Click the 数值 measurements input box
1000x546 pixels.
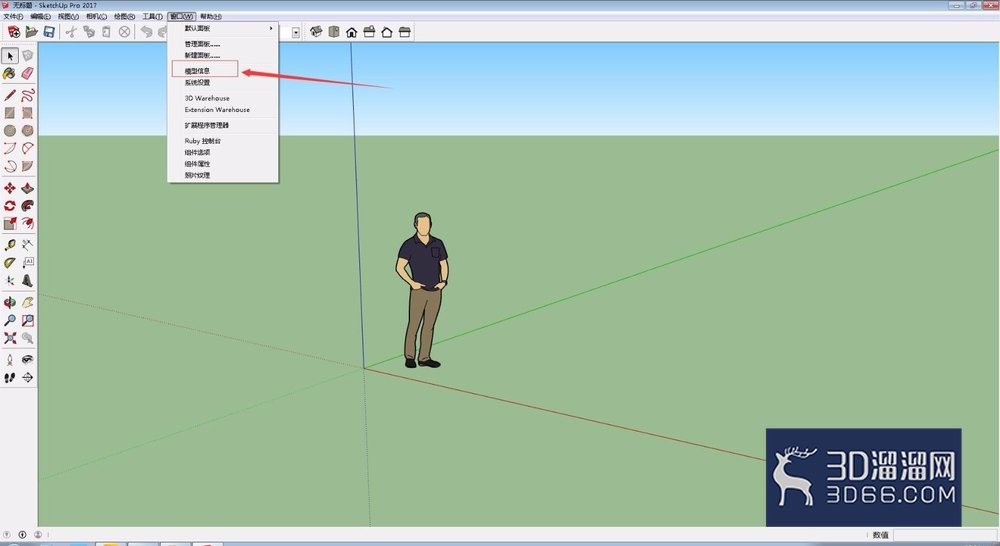pos(946,535)
